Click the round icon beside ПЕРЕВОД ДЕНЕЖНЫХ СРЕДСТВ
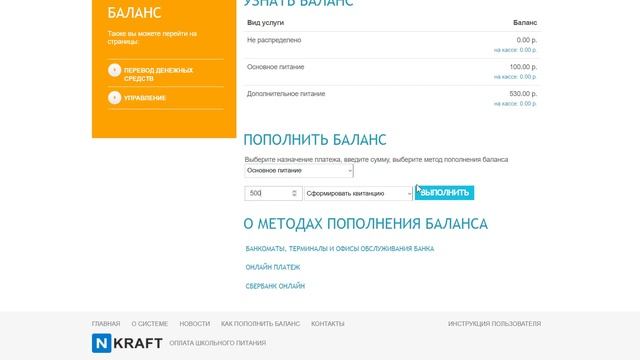 click(x=114, y=70)
